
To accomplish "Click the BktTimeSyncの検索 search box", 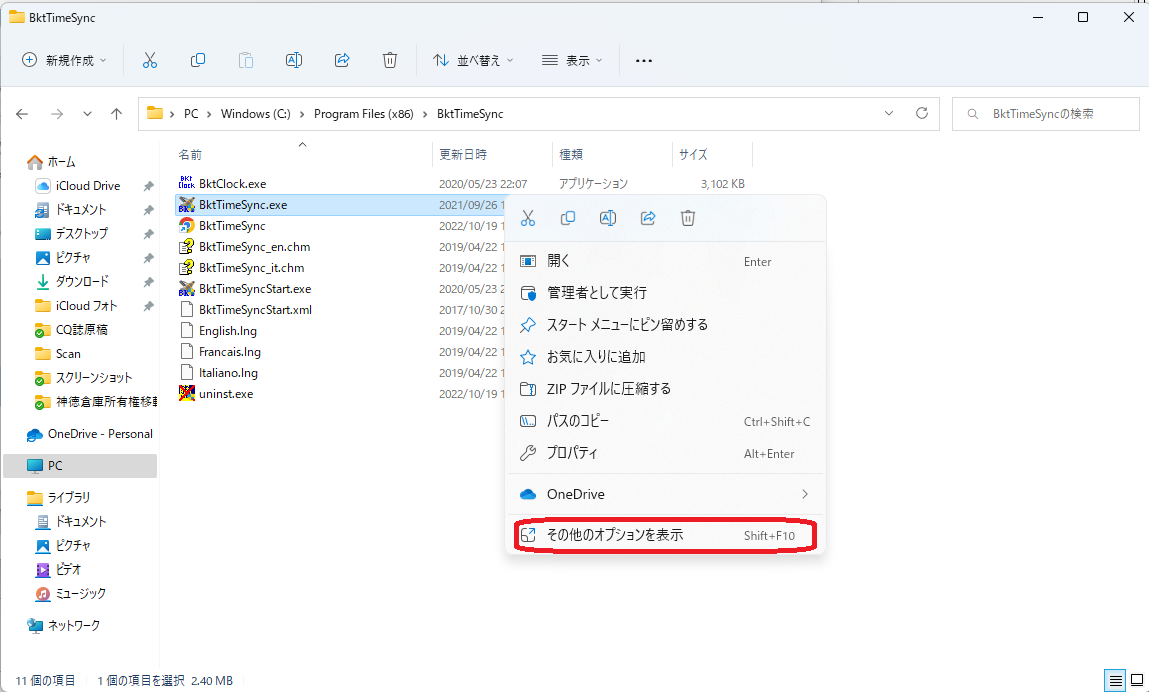I will (x=1046, y=114).
